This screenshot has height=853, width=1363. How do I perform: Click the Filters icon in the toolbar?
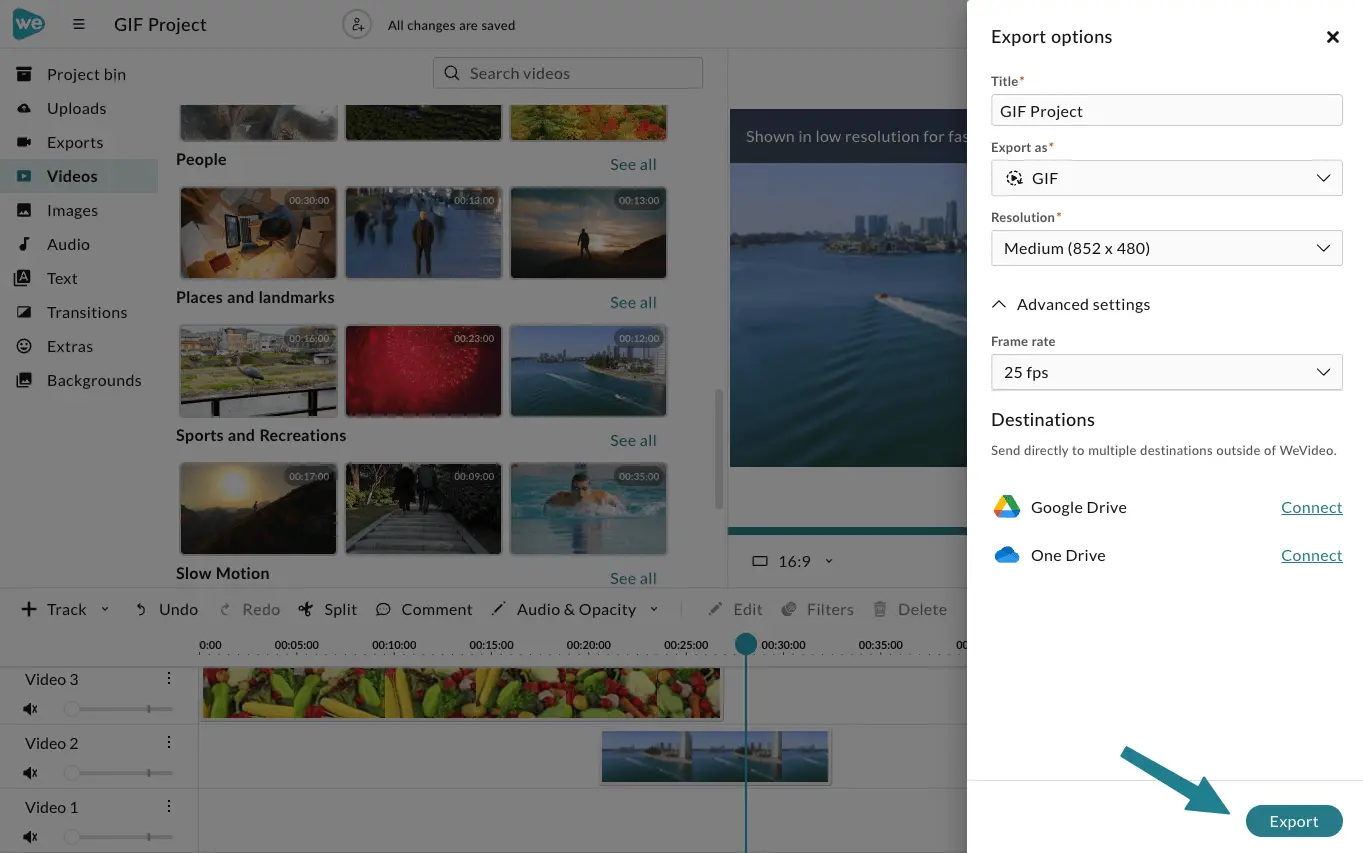[789, 609]
